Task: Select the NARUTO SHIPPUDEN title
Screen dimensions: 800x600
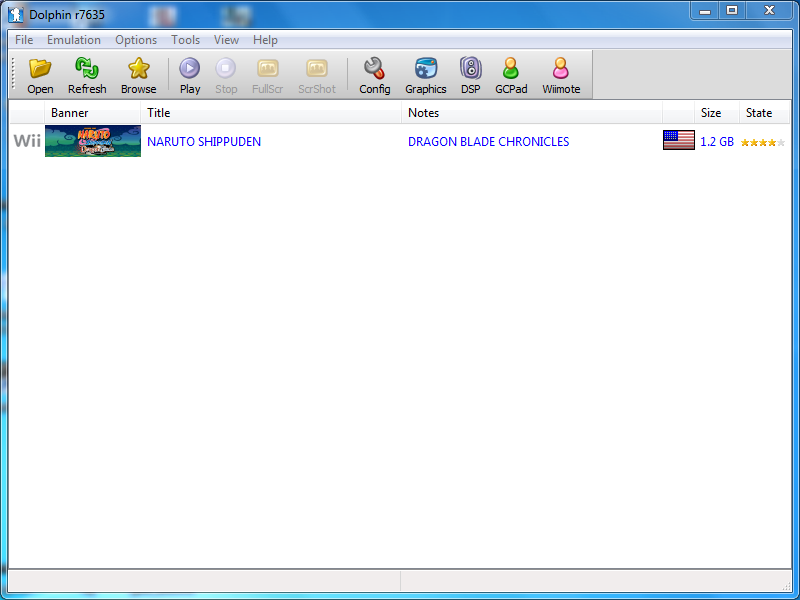Action: click(204, 142)
